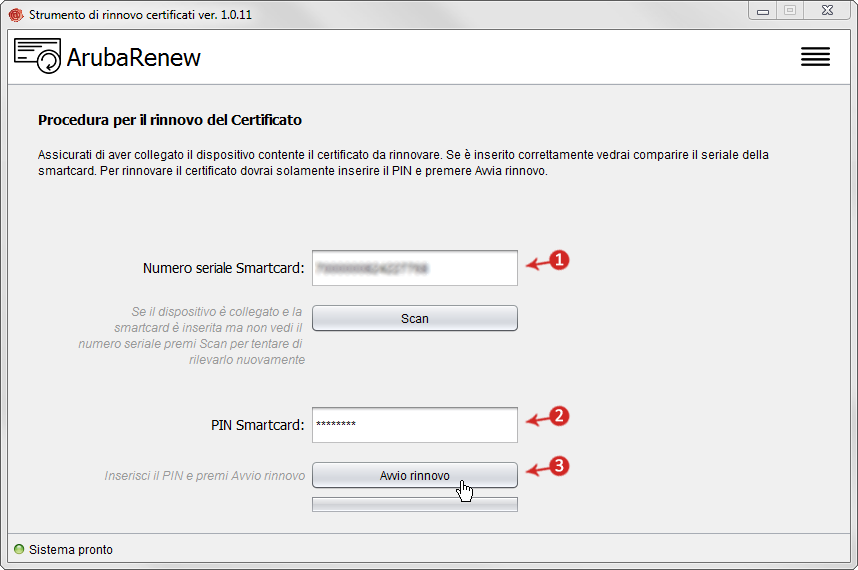Start renewal with Avvio rinnovo button

coord(415,475)
